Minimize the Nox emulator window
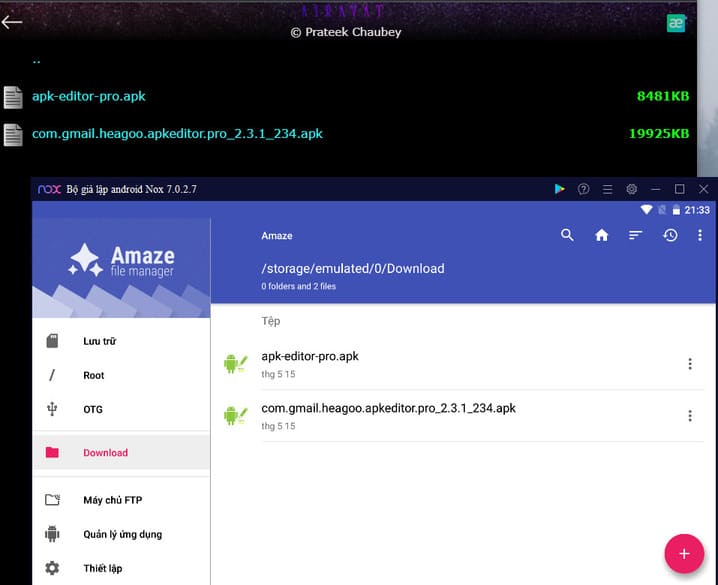 656,189
